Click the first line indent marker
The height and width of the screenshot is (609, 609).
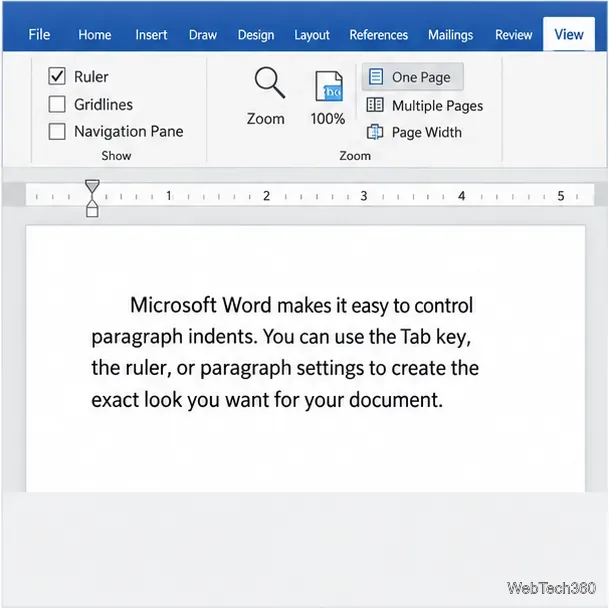tap(92, 186)
